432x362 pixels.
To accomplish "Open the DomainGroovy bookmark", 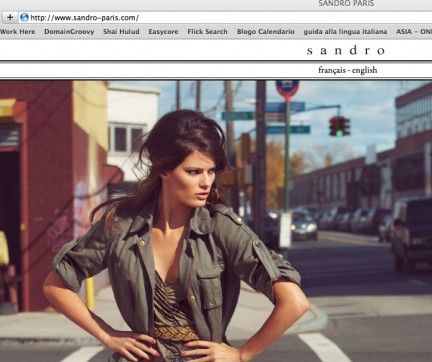I will pos(69,32).
